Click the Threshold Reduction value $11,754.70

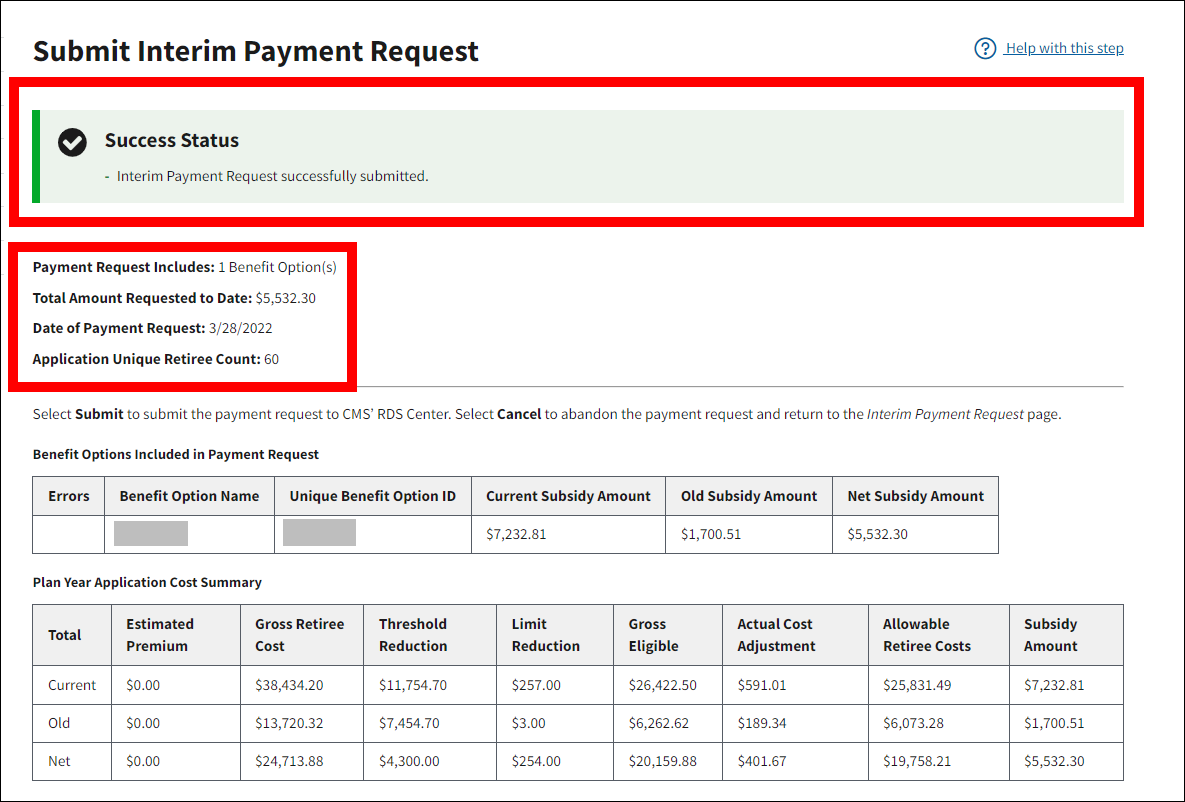(413, 685)
